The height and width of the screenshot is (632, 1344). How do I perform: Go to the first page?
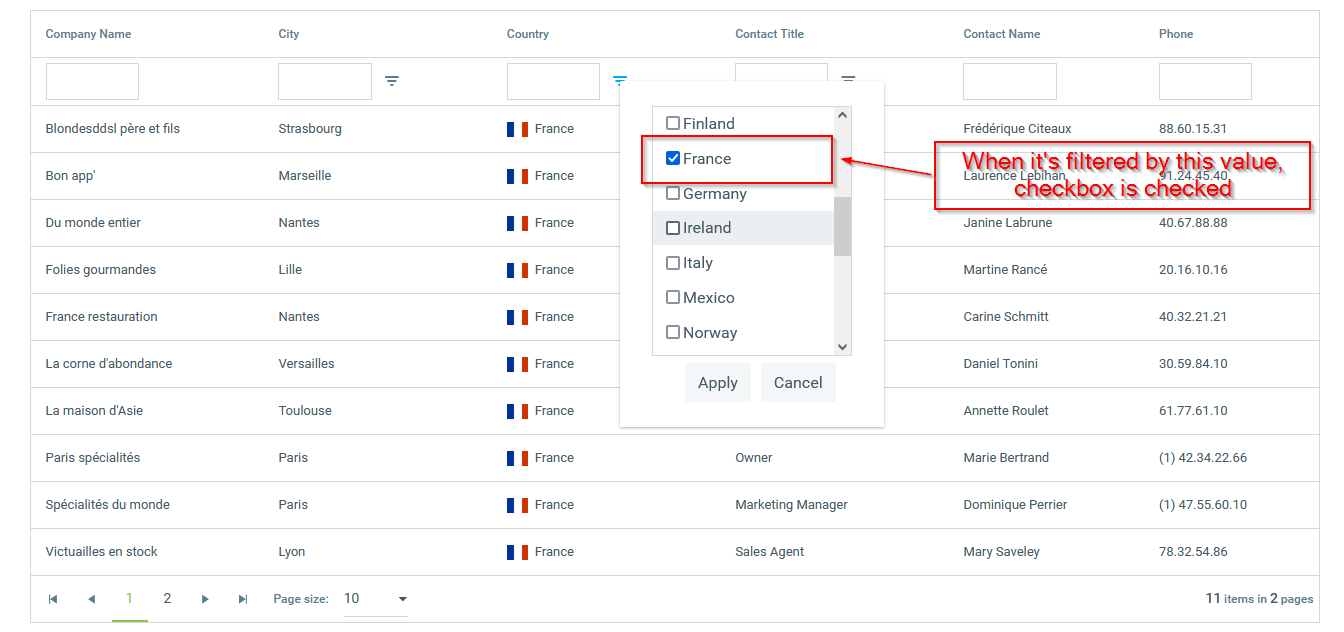pos(53,599)
